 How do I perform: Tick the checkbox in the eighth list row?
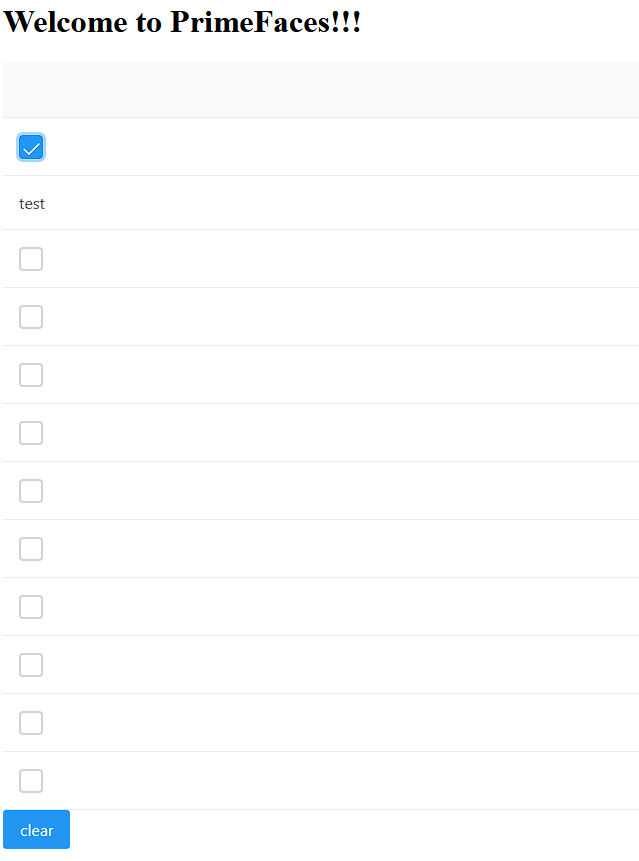click(31, 607)
